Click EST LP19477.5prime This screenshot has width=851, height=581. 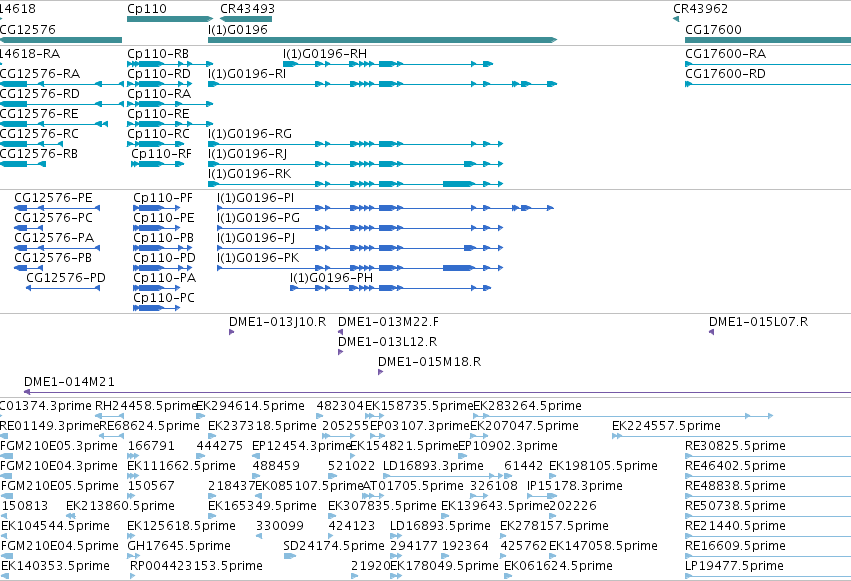(x=768, y=576)
